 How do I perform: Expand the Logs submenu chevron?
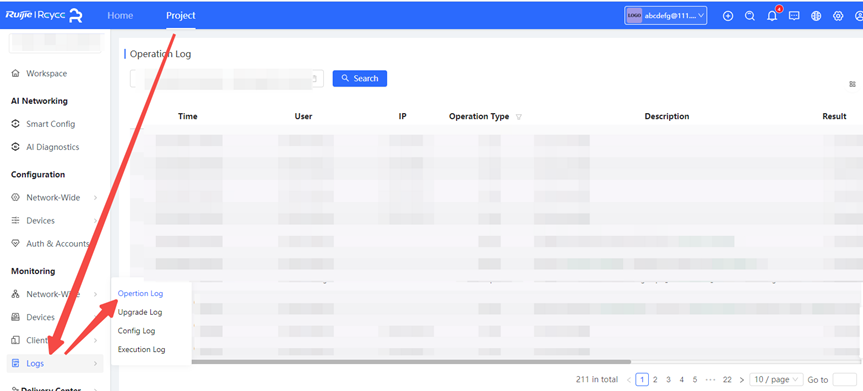point(95,363)
